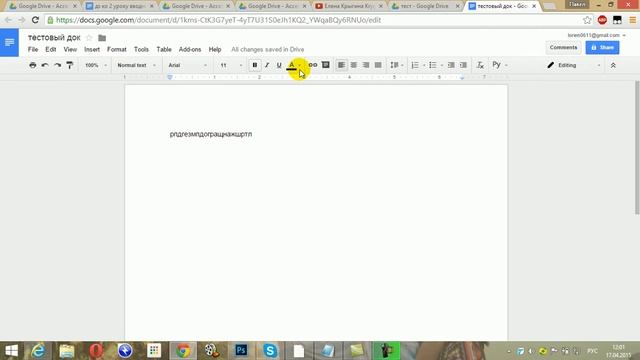Image resolution: width=640 pixels, height=360 pixels.
Task: Click the blue Share button
Action: pos(602,47)
